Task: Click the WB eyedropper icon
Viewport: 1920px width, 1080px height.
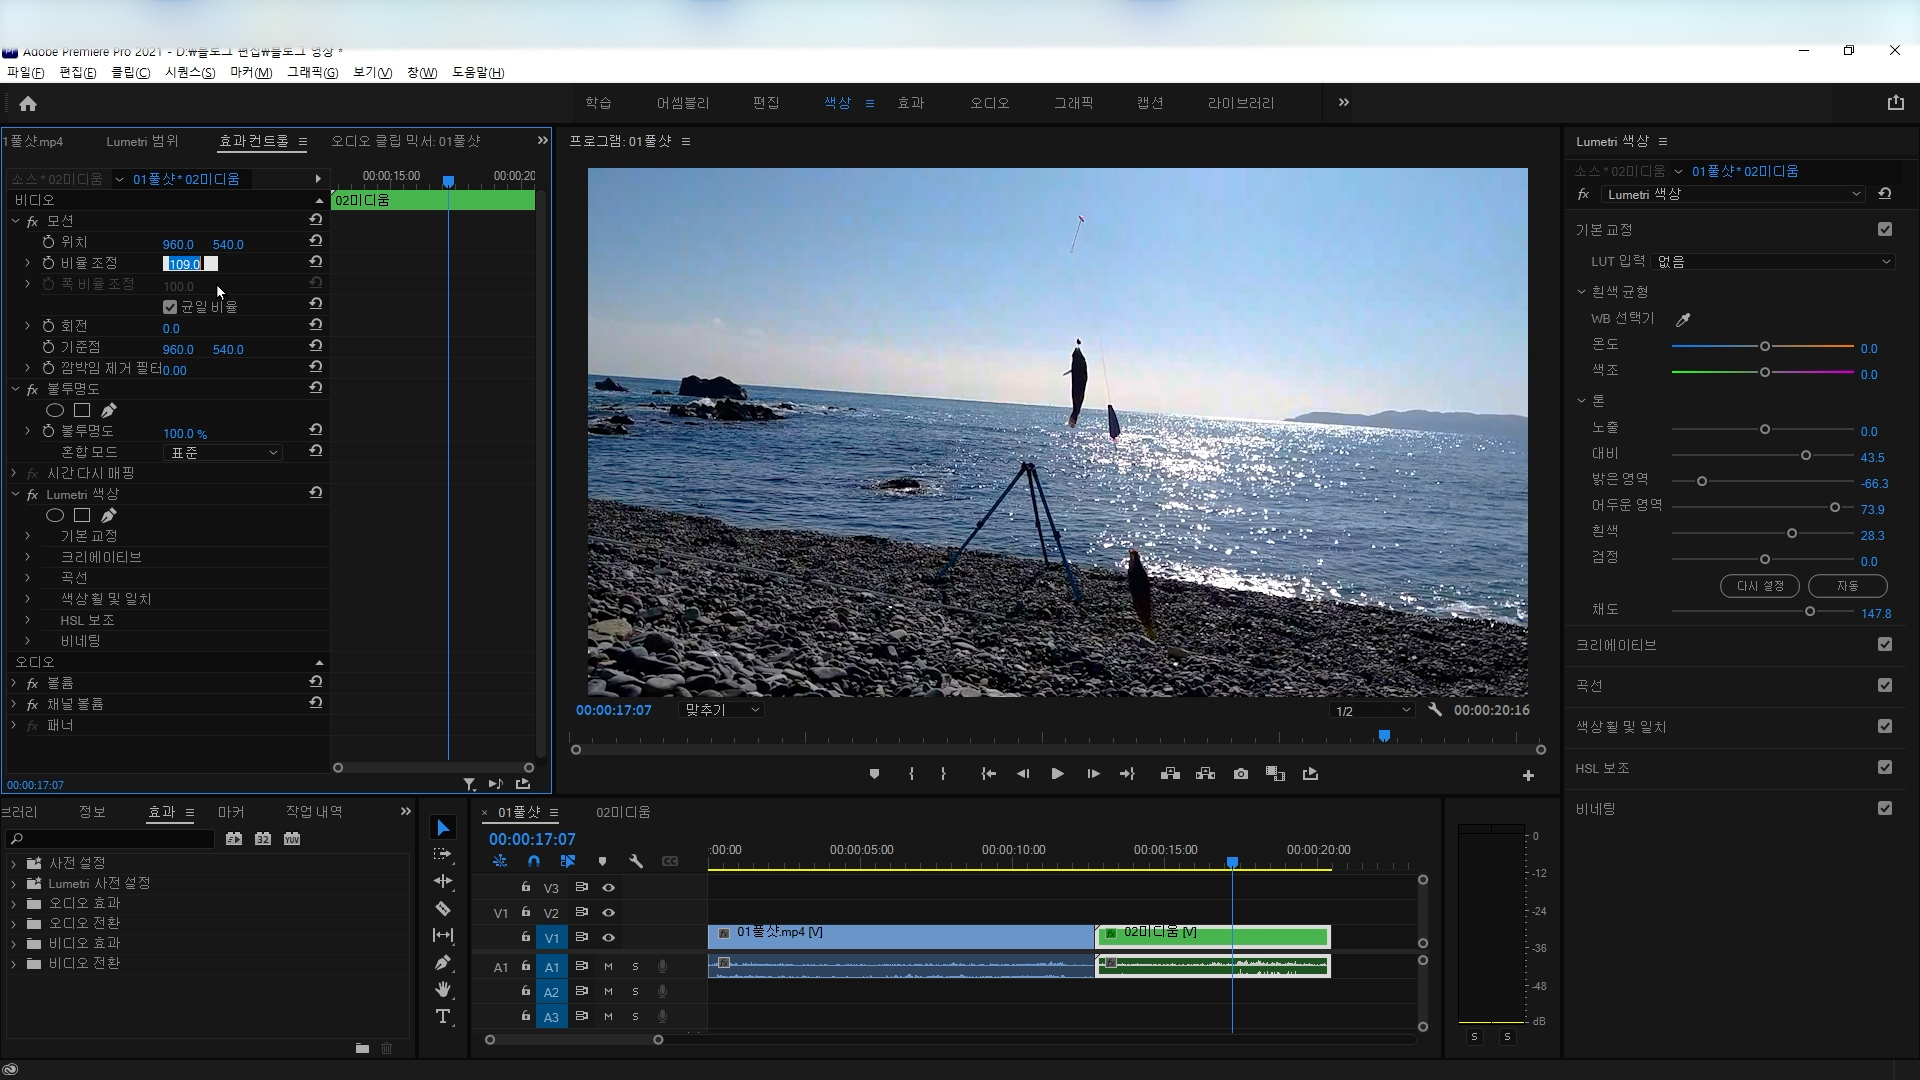Action: click(1683, 320)
